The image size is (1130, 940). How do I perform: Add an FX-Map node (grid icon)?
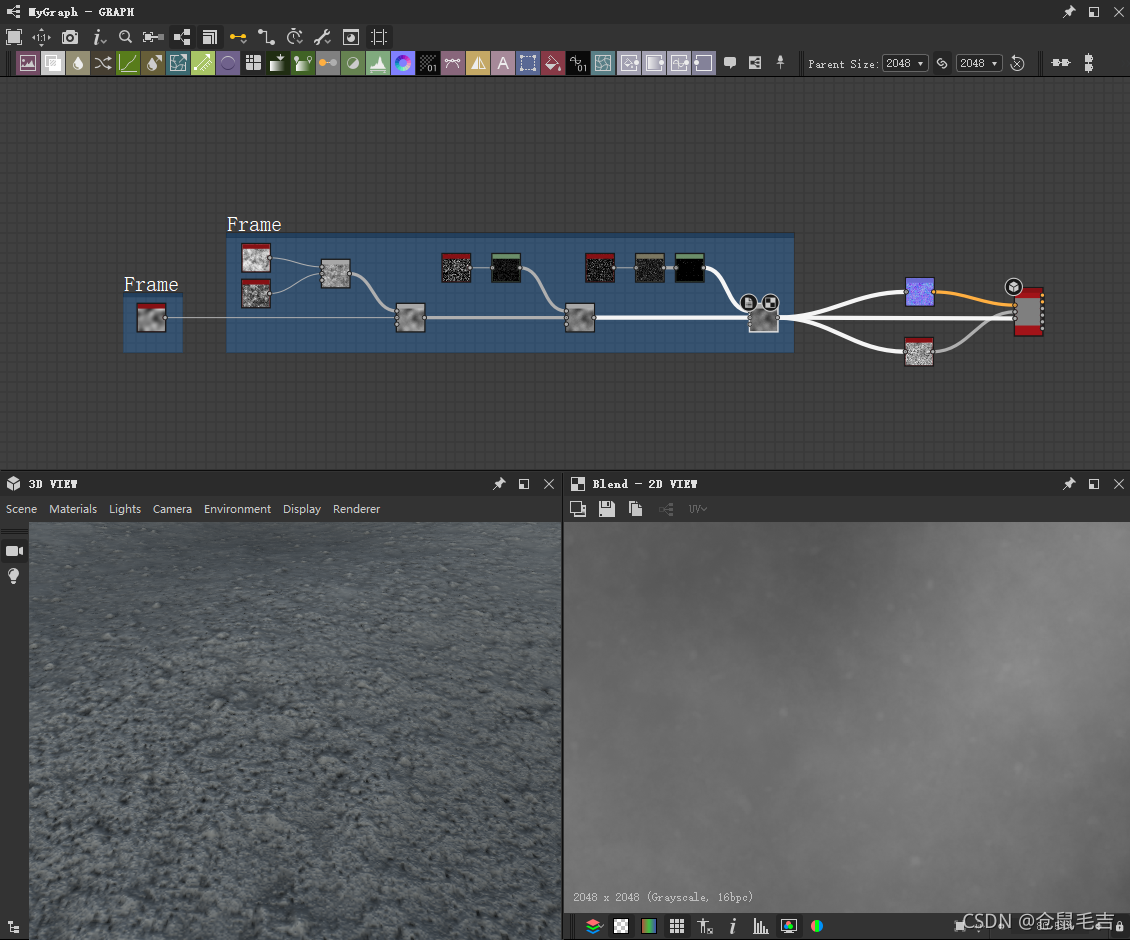[253, 63]
